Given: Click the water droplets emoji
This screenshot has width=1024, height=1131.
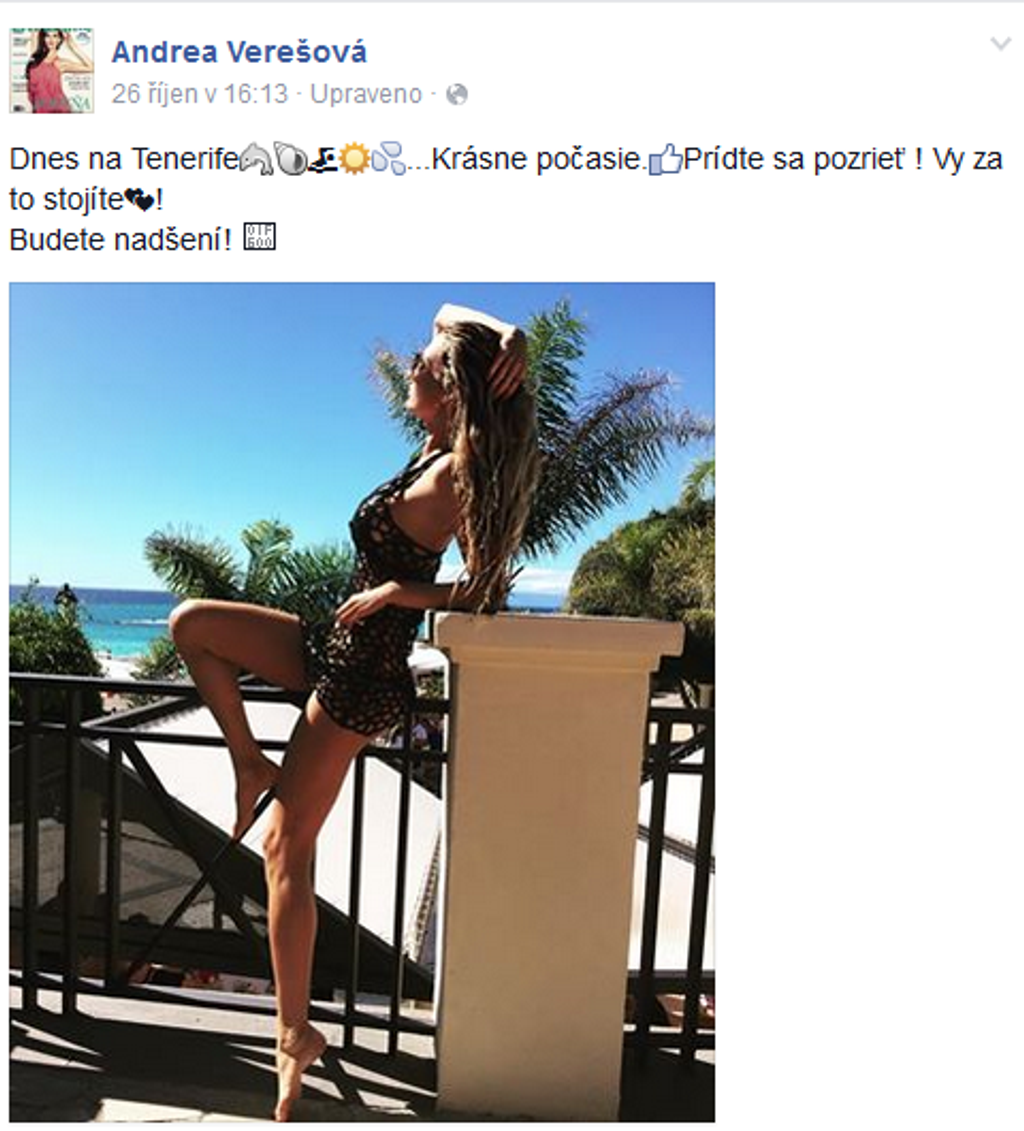Looking at the screenshot, I should (388, 160).
